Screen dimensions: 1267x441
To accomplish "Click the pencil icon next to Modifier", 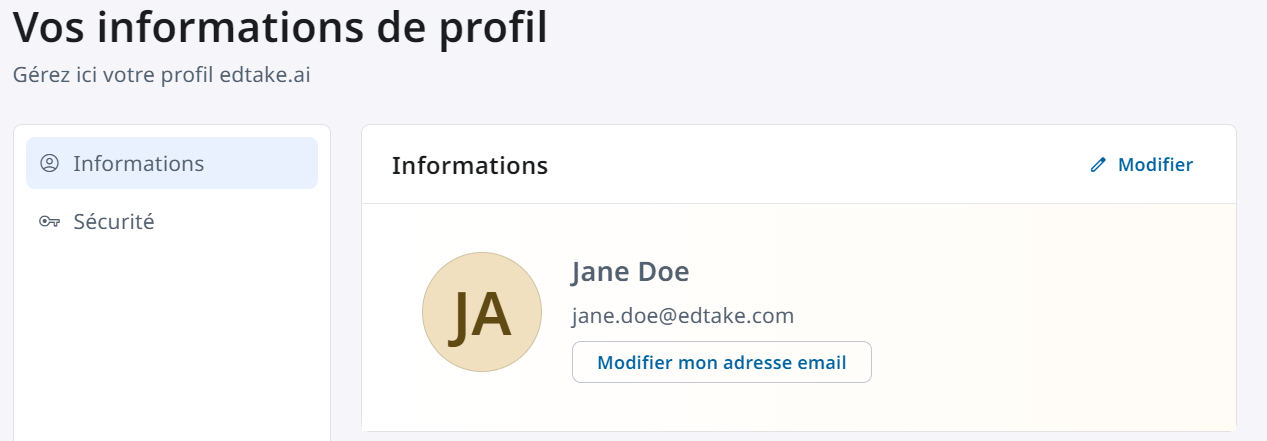I will point(1098,165).
